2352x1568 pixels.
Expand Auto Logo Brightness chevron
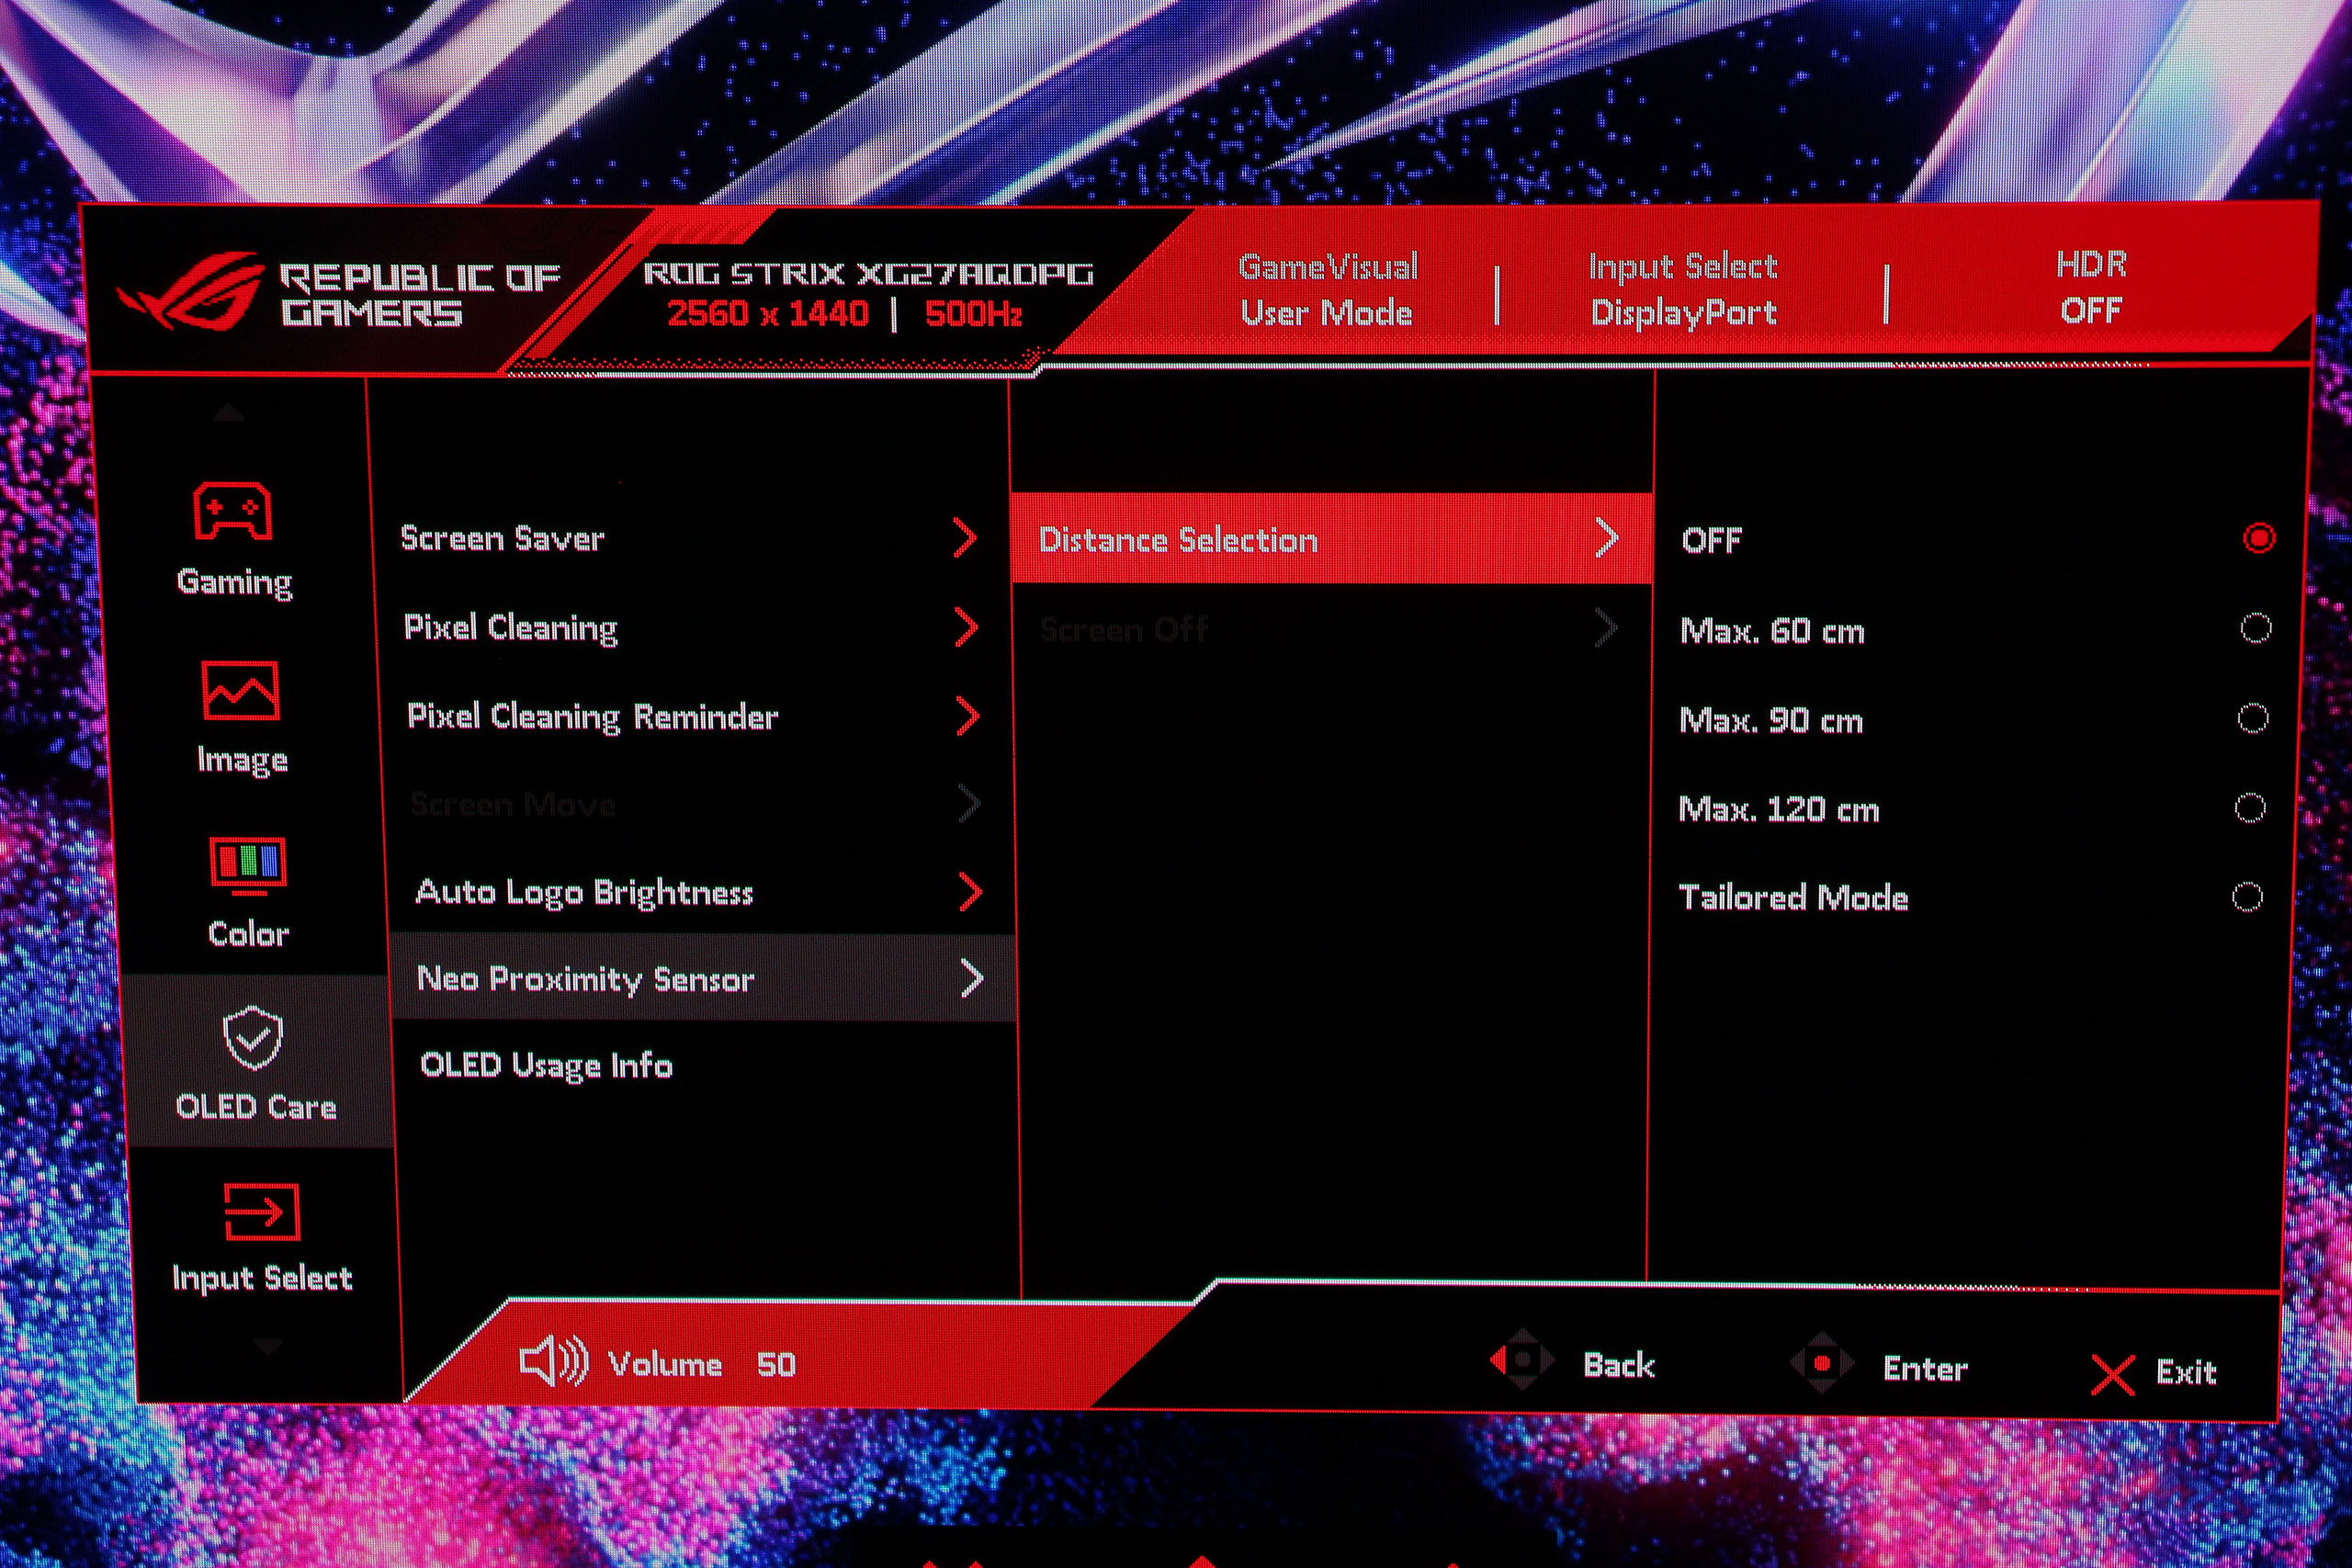[x=970, y=892]
